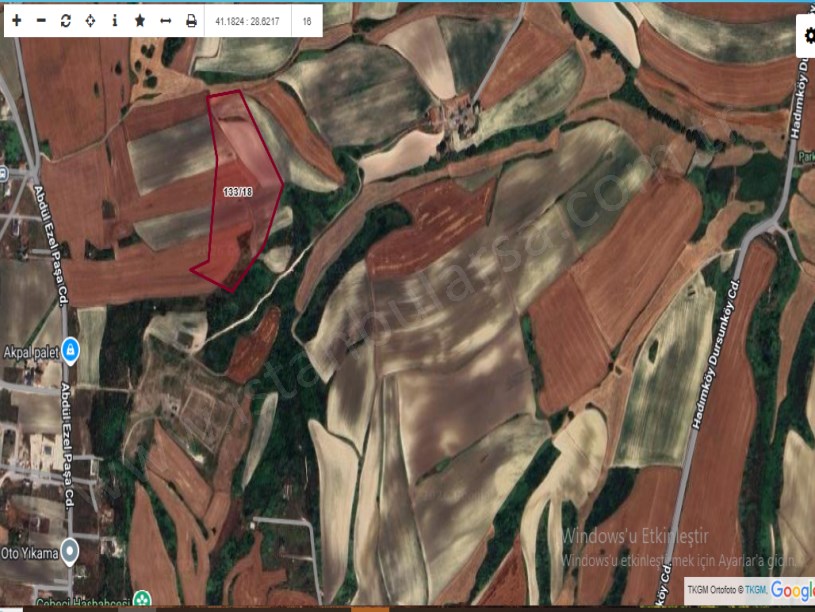This screenshot has width=815, height=612.
Task: Activate the locate crosshair tool
Action: 90,20
